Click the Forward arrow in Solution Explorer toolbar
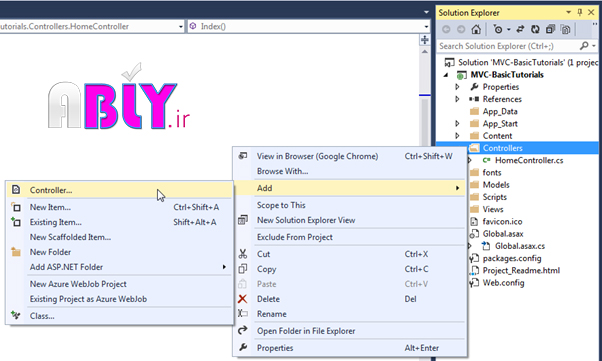 pyautogui.click(x=461, y=29)
